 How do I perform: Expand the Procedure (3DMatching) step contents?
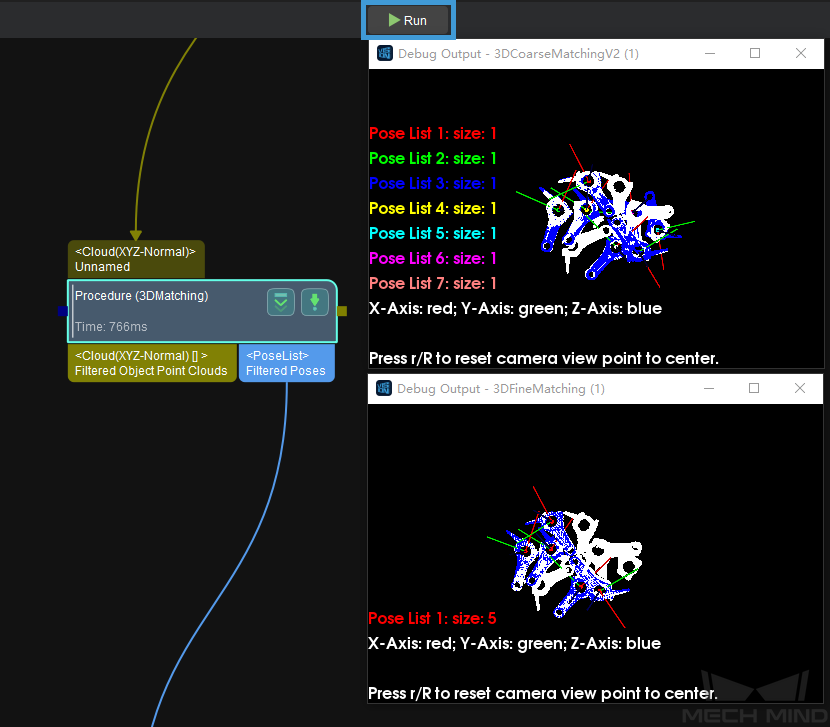pos(281,302)
